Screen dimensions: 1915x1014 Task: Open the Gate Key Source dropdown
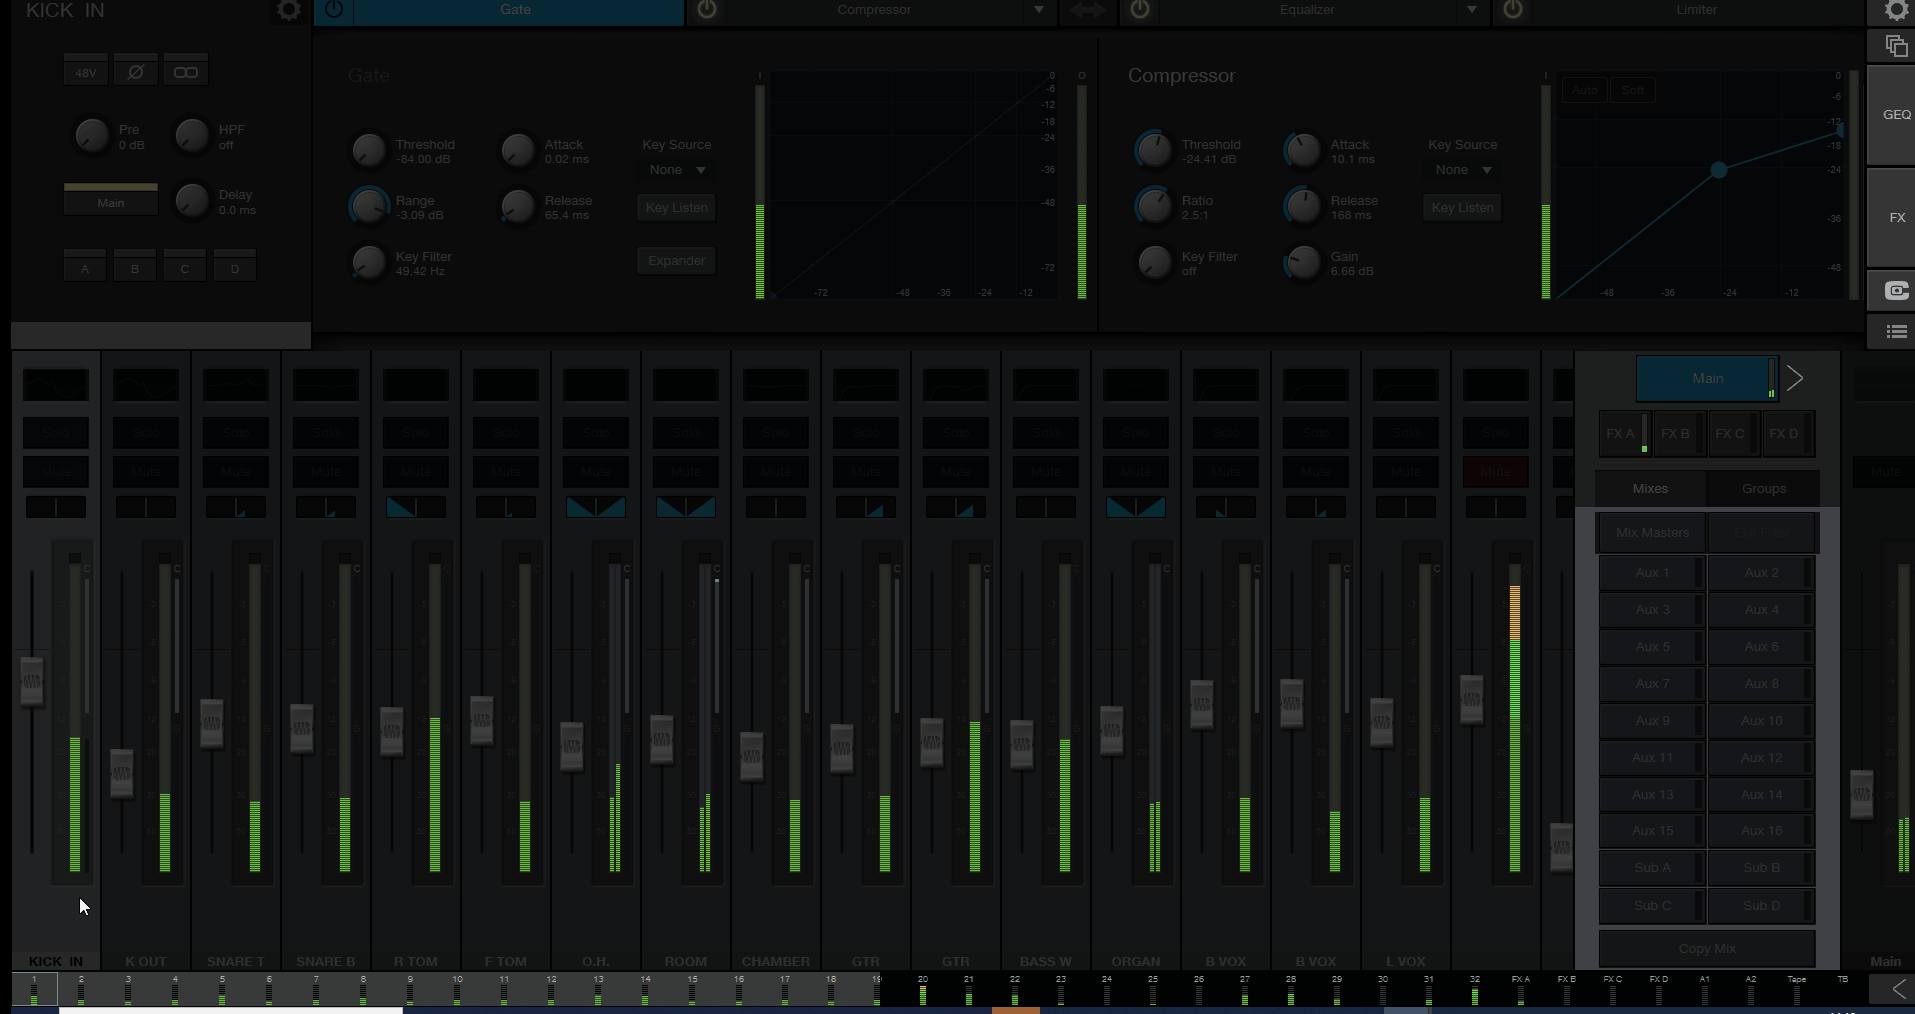(x=675, y=169)
